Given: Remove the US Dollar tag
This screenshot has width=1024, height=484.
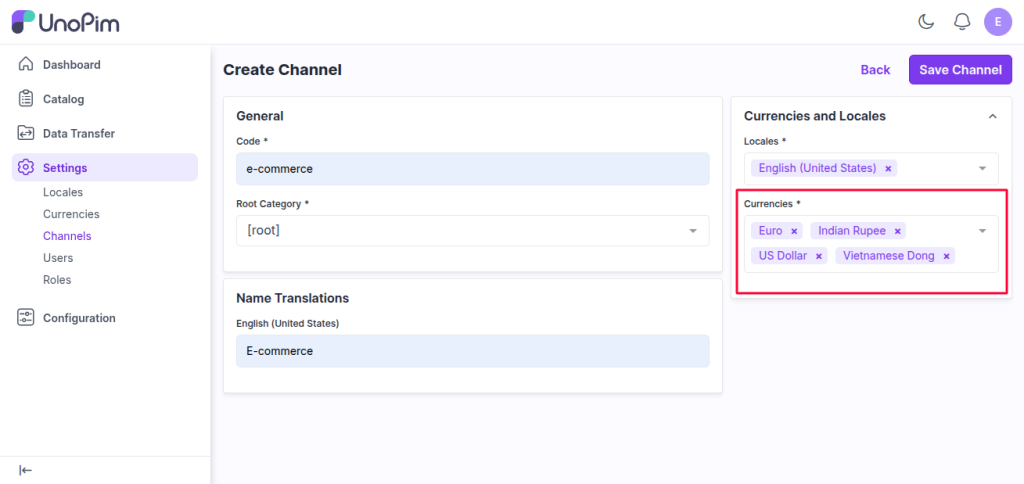Looking at the screenshot, I should click(x=819, y=256).
